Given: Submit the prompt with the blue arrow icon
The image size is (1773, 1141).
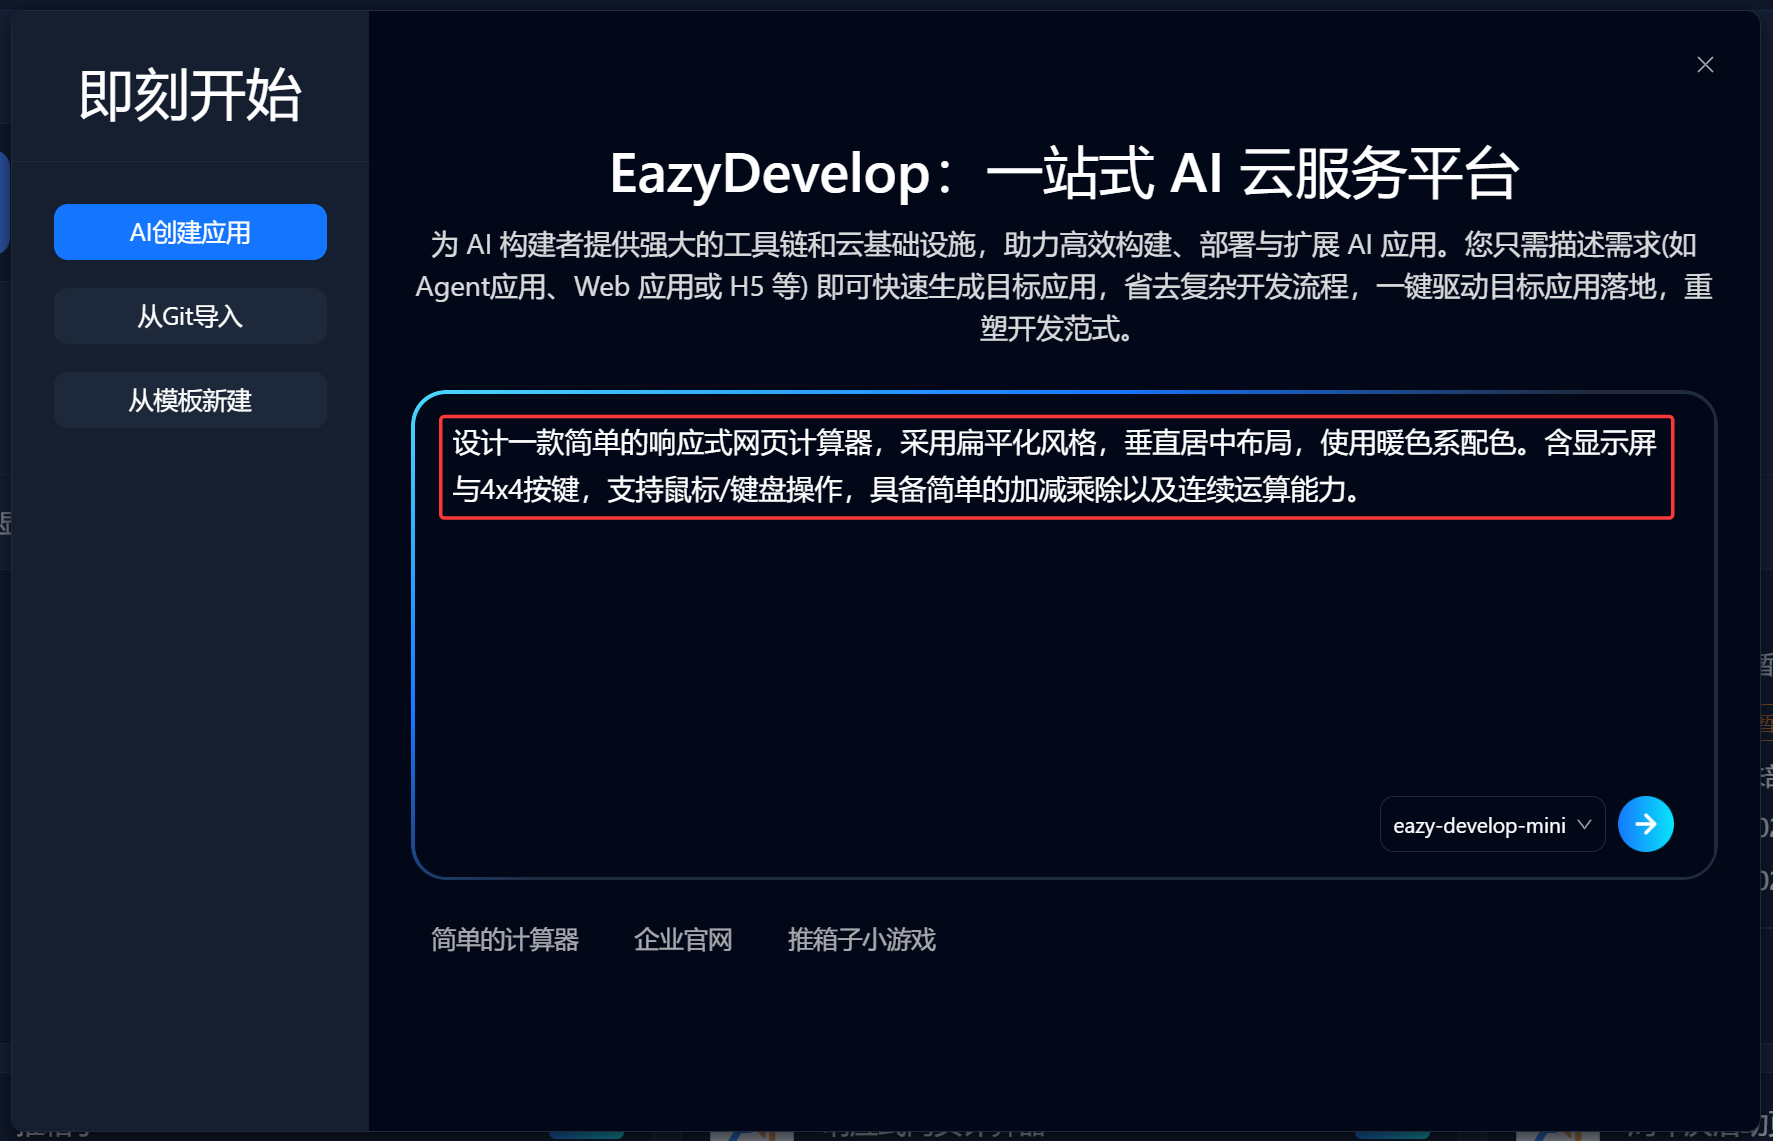Looking at the screenshot, I should coord(1645,824).
